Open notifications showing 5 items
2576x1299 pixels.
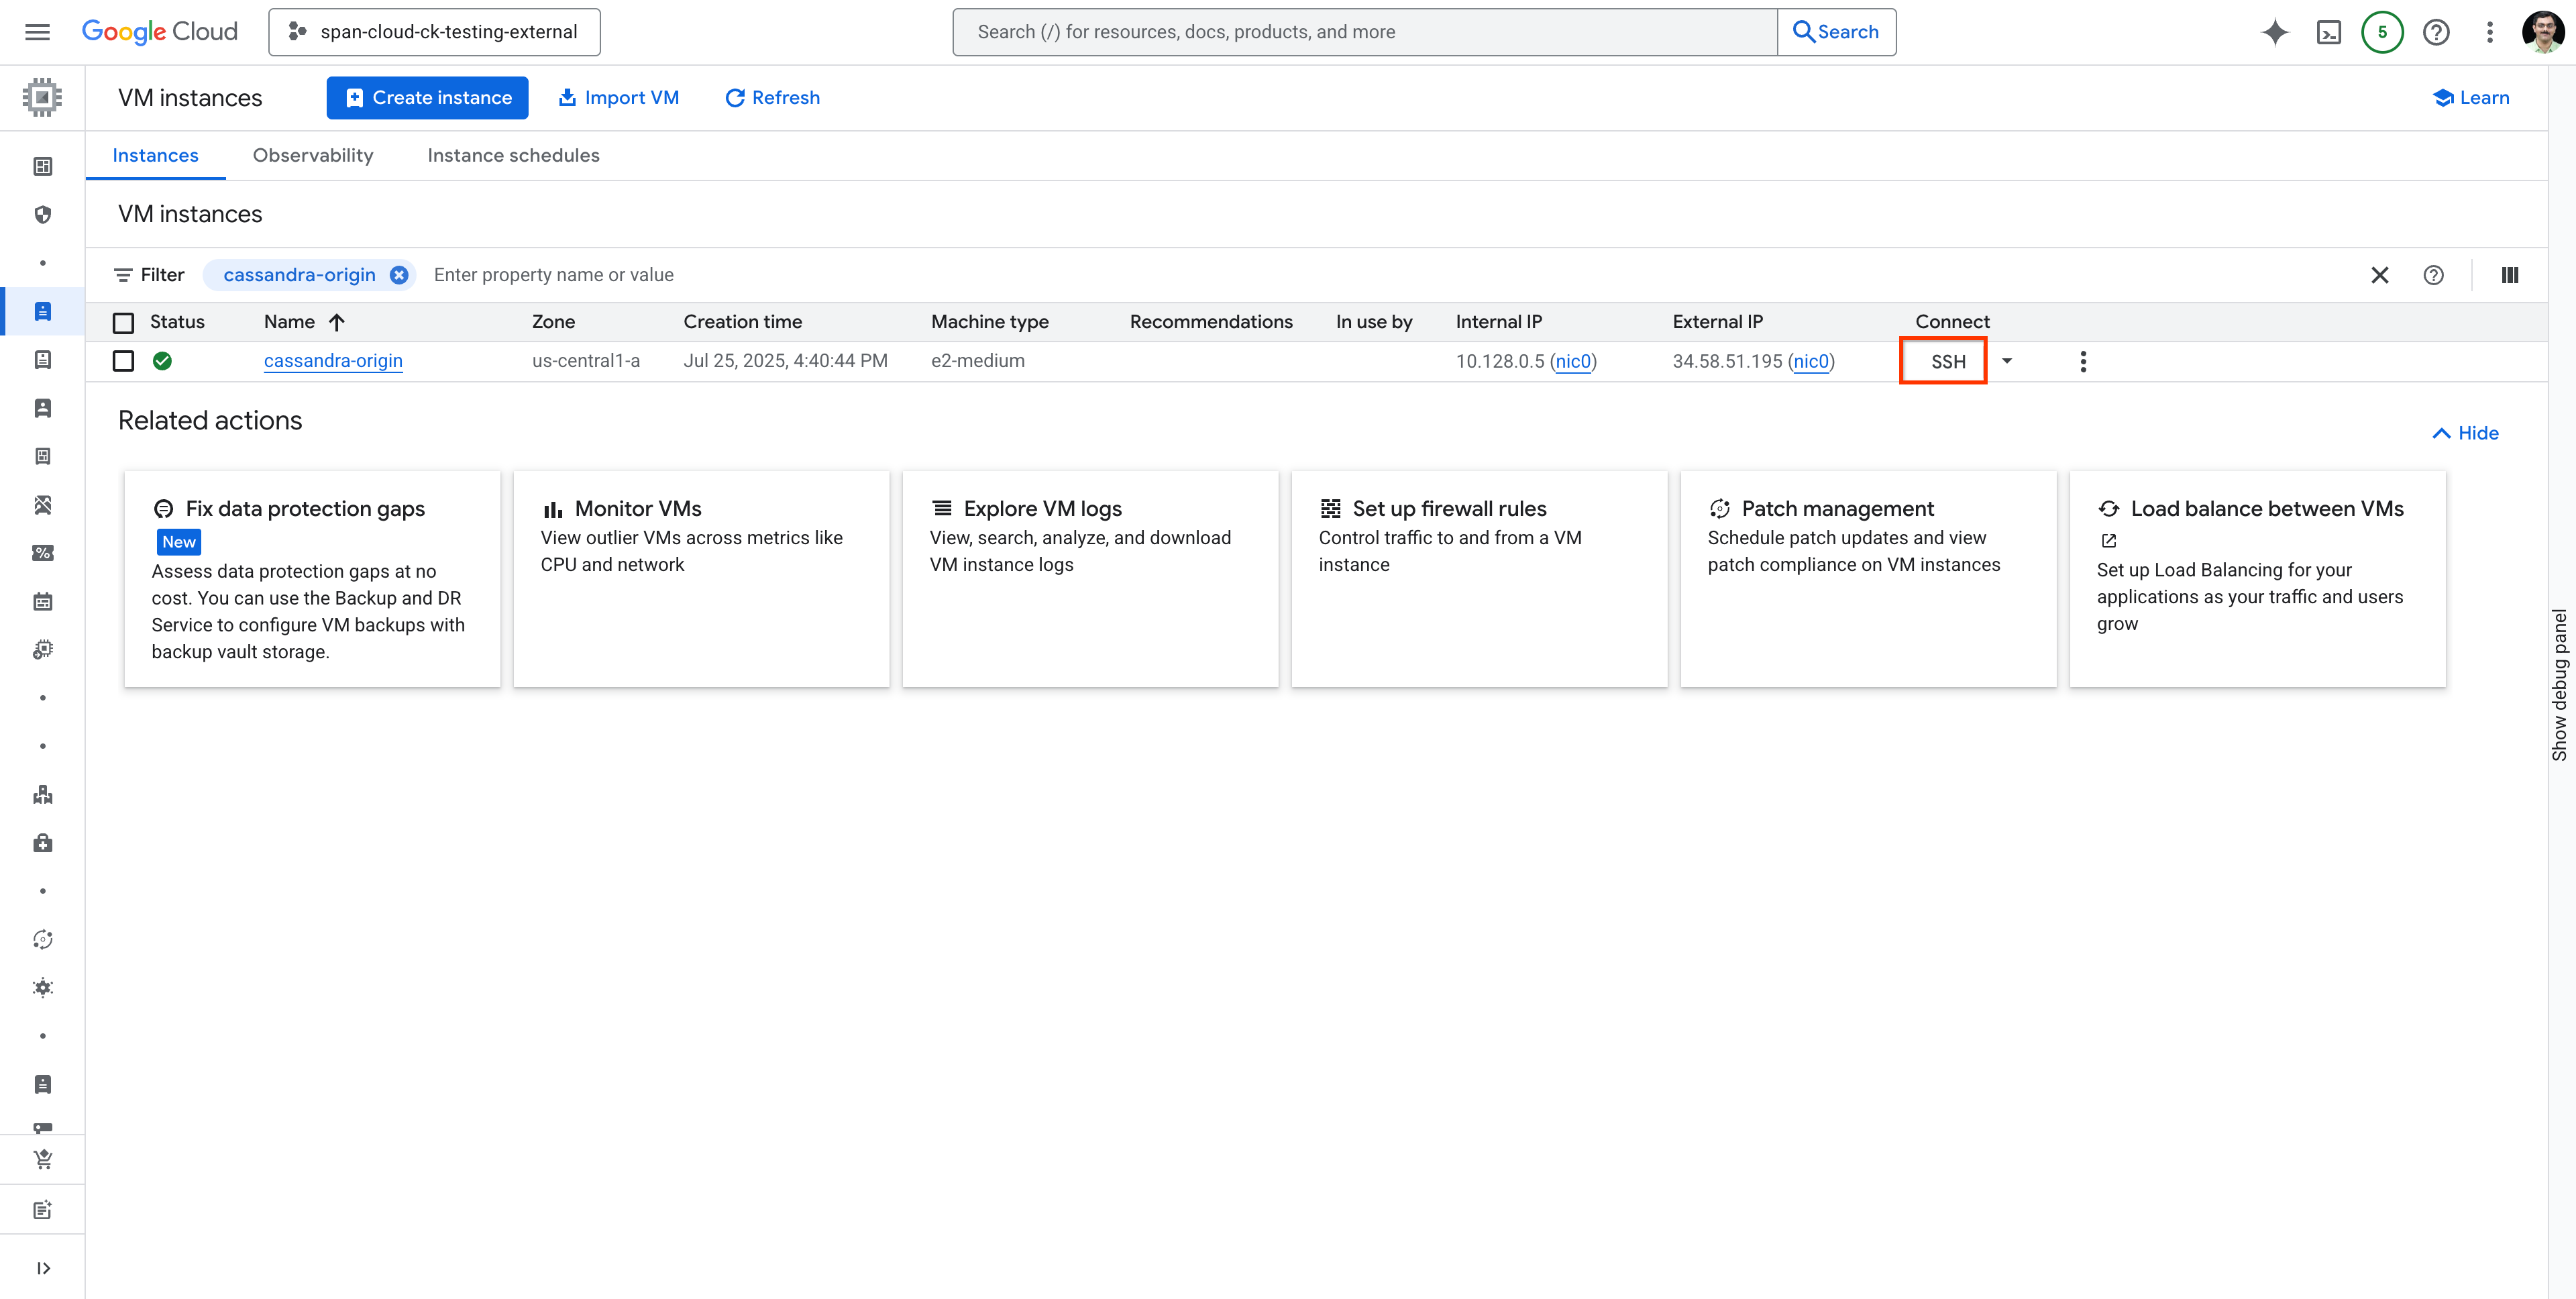pos(2383,32)
